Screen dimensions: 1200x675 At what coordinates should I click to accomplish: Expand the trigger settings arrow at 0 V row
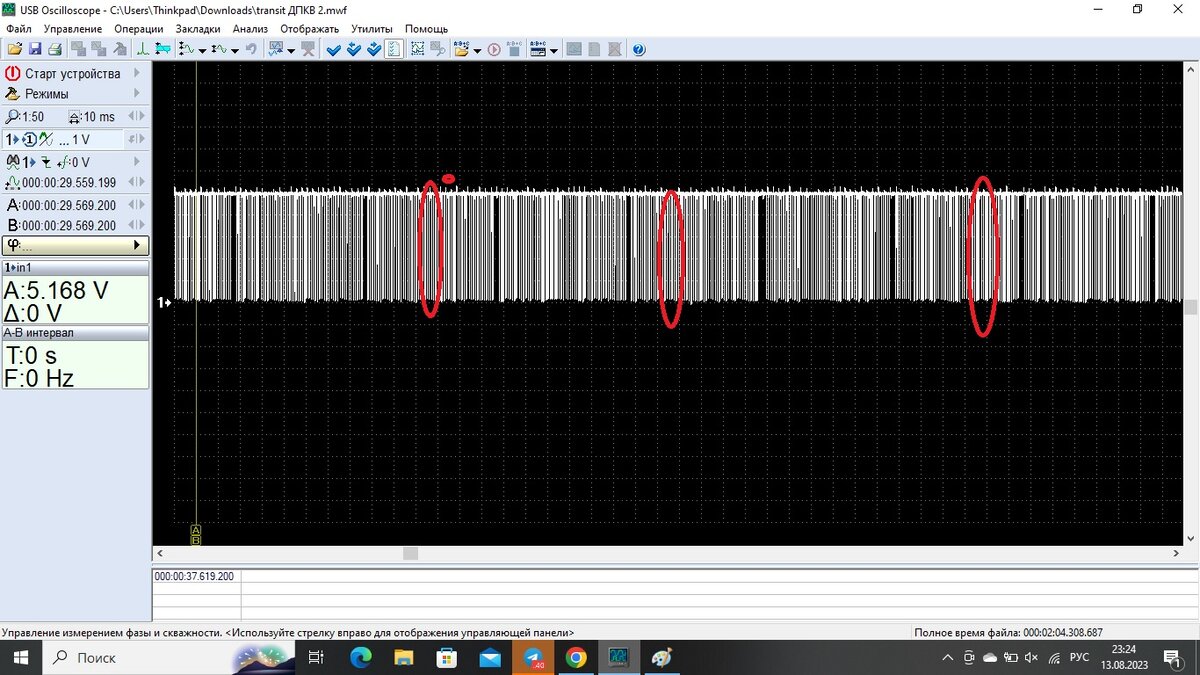136,162
